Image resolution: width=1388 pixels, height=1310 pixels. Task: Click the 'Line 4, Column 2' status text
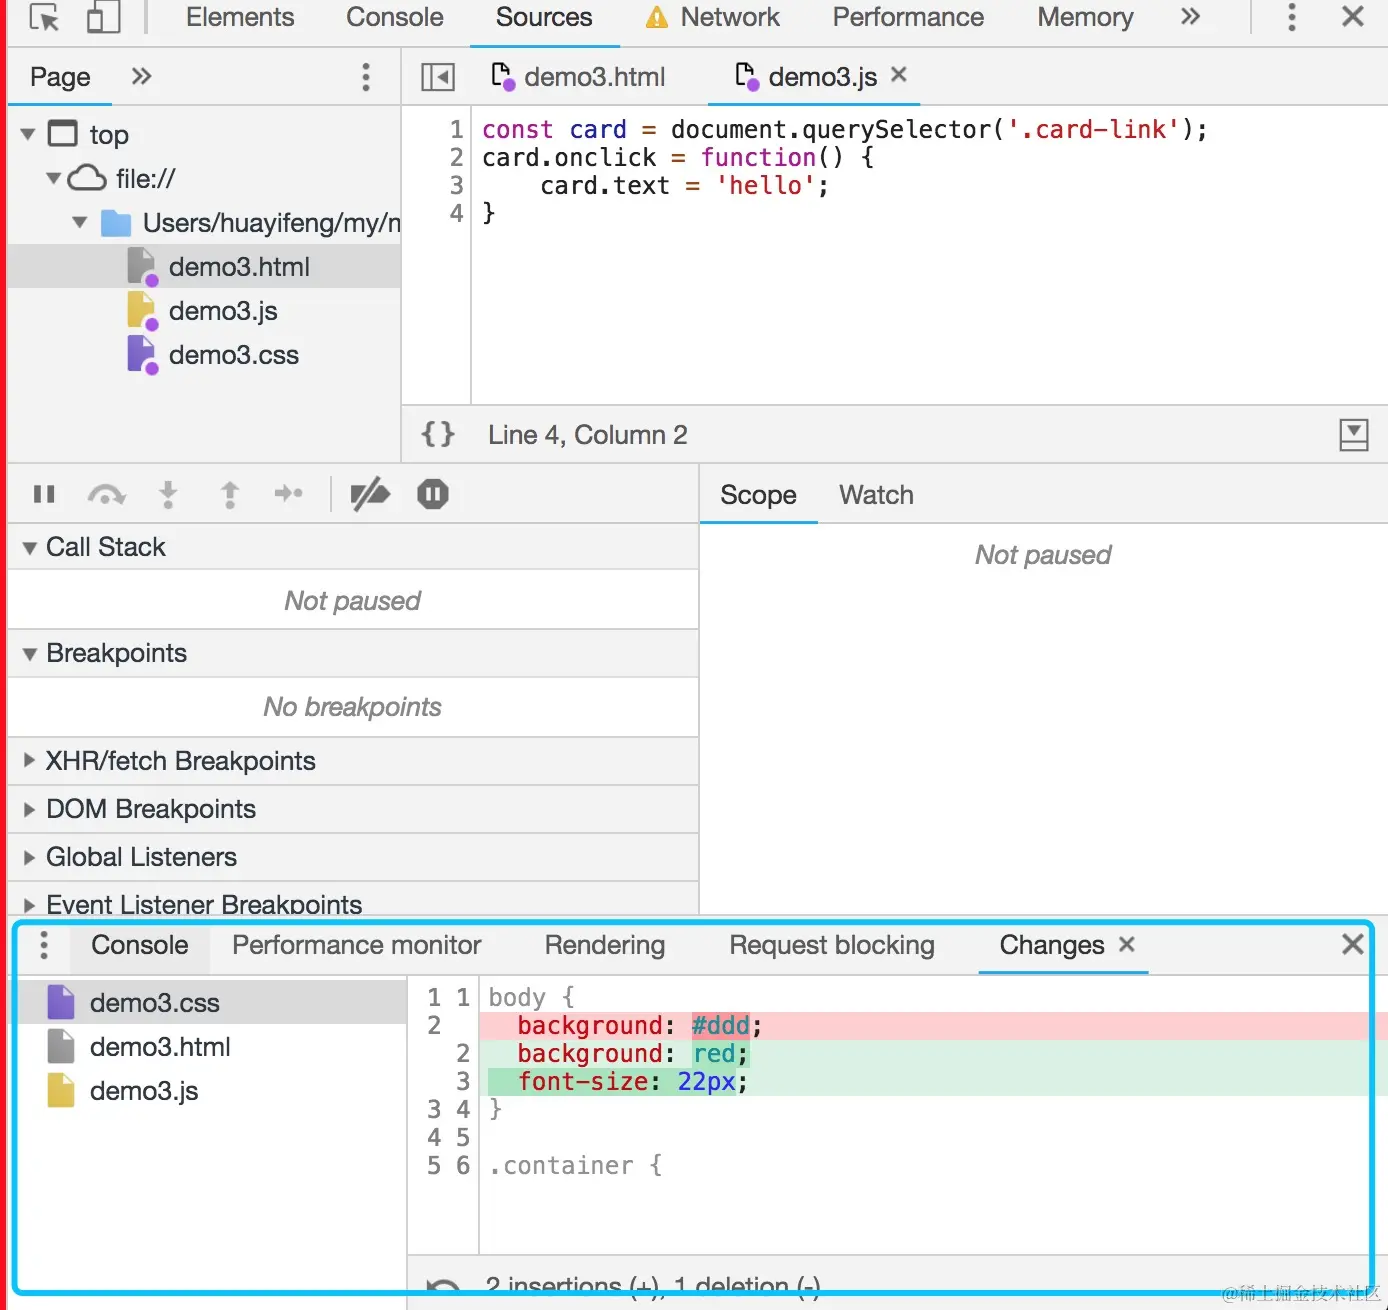click(x=588, y=435)
